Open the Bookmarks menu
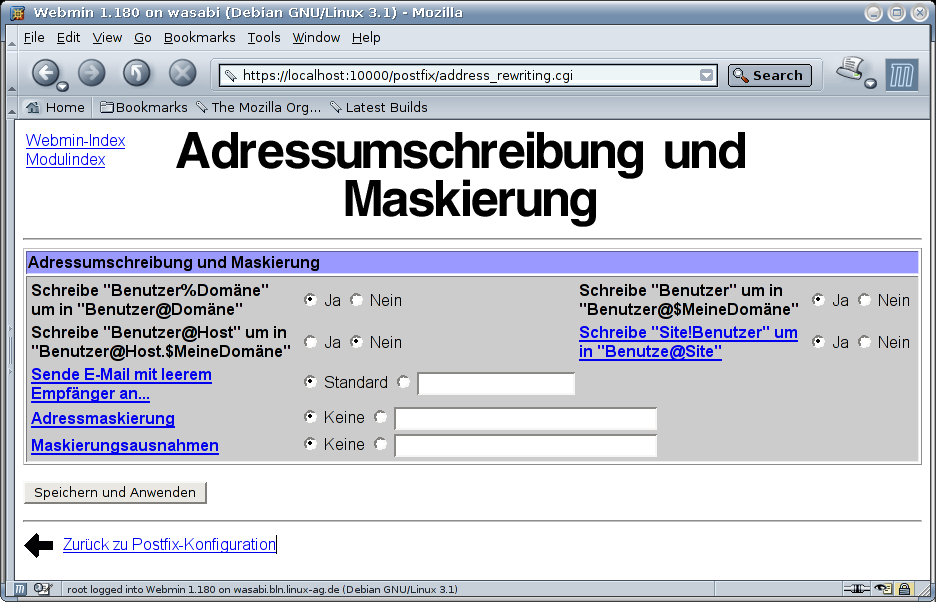The width and height of the screenshot is (936, 602). (199, 38)
